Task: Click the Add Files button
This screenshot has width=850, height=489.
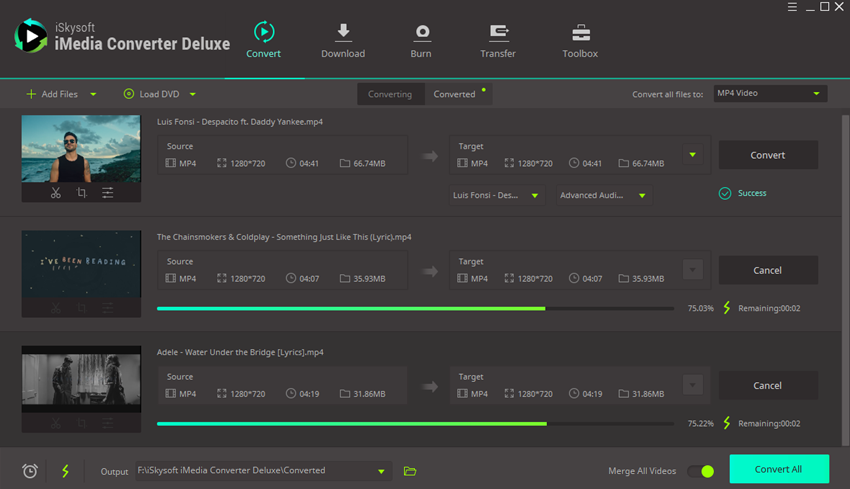Action: 53,94
